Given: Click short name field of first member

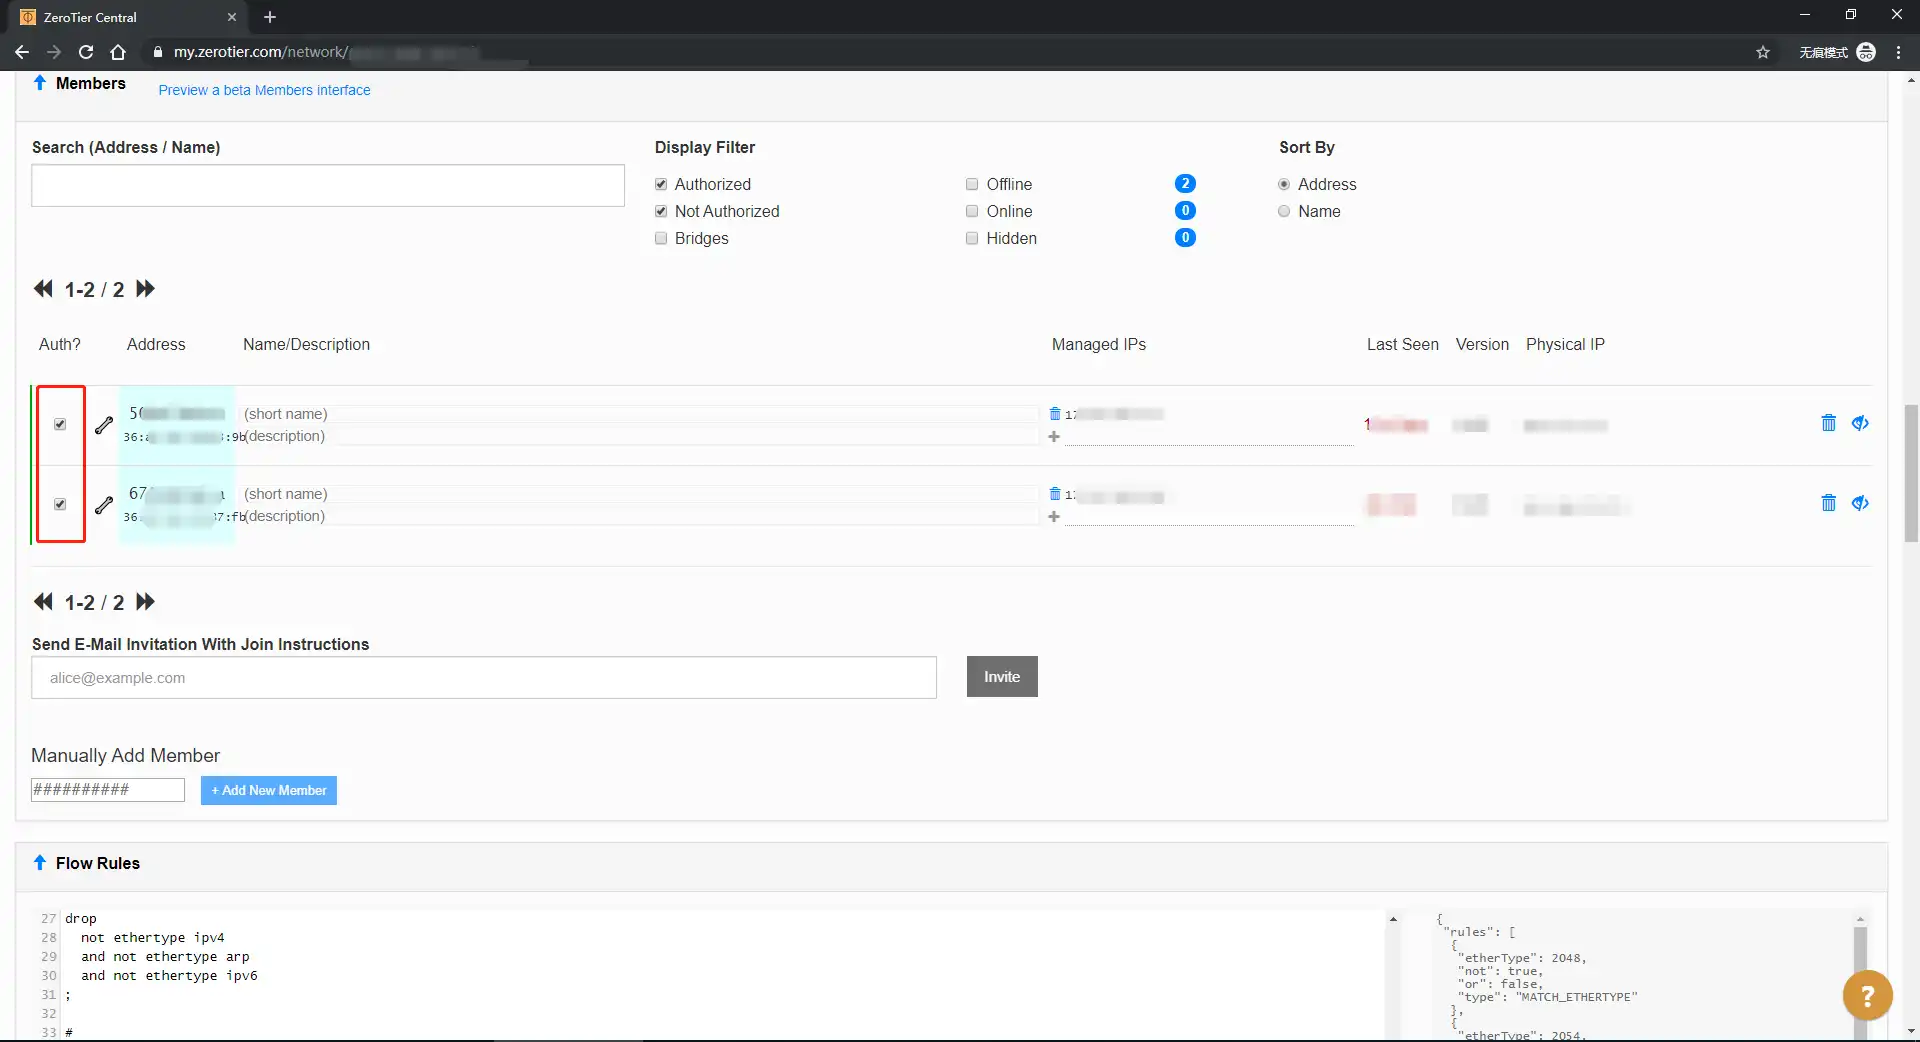Looking at the screenshot, I should [x=640, y=414].
